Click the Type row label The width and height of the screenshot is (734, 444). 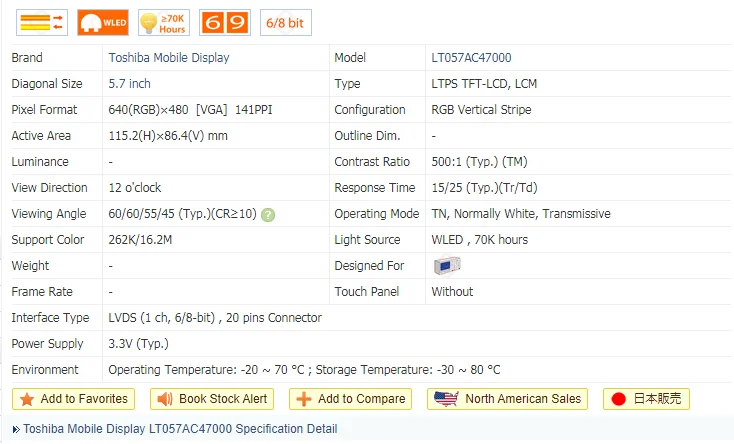coord(347,84)
